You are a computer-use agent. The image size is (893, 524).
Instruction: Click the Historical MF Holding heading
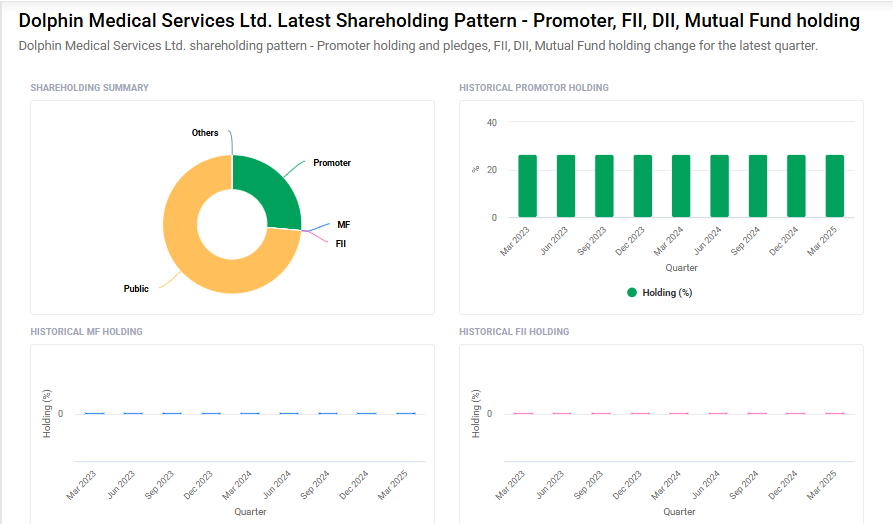[87, 331]
